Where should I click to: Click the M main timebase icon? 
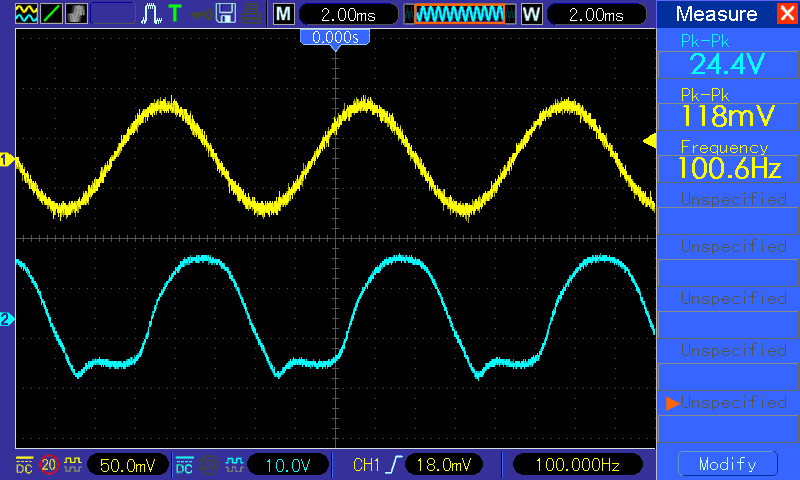pos(284,14)
